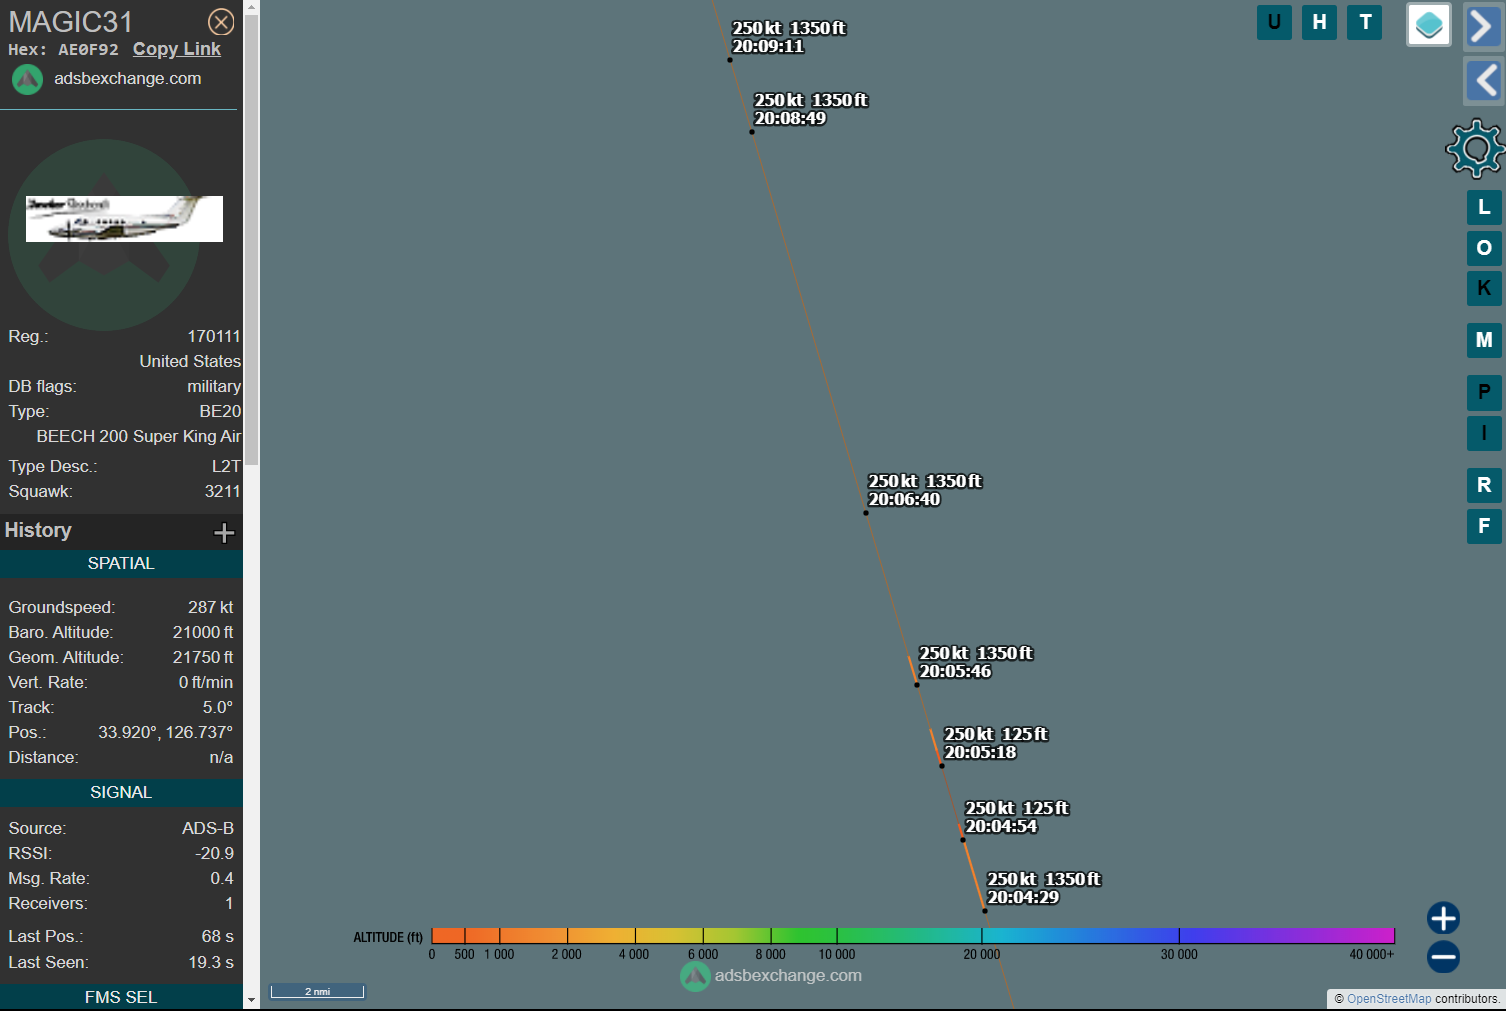Click the R map button
The width and height of the screenshot is (1506, 1011).
click(x=1484, y=485)
